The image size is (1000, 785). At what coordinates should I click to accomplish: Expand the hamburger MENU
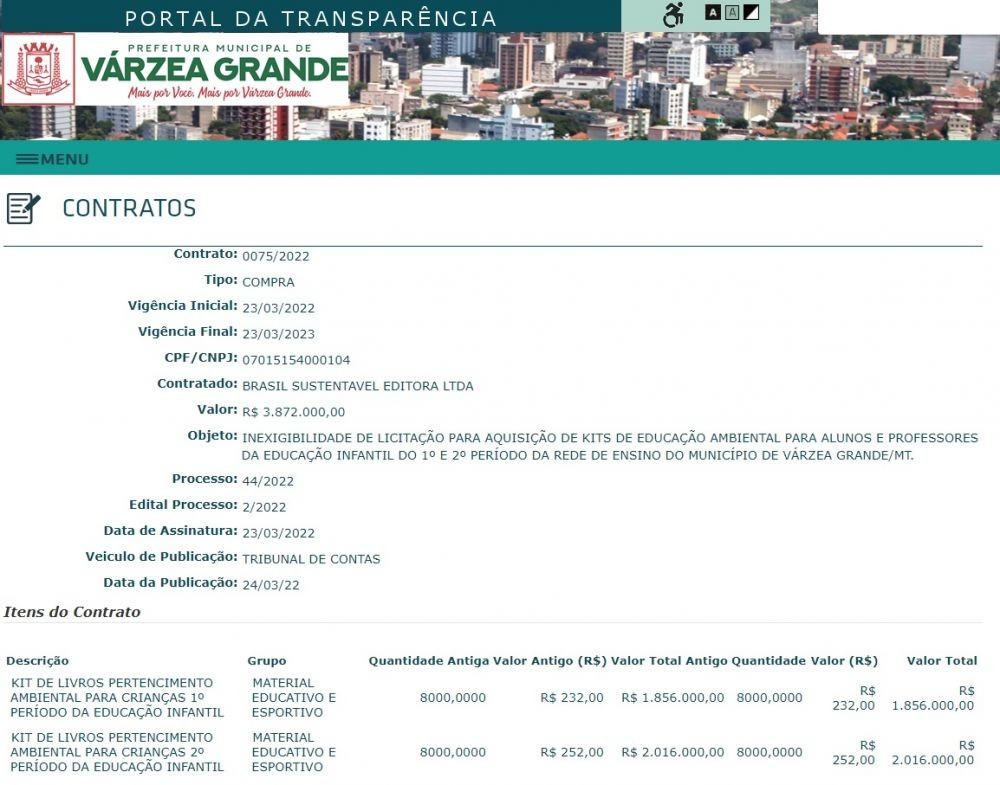point(53,159)
